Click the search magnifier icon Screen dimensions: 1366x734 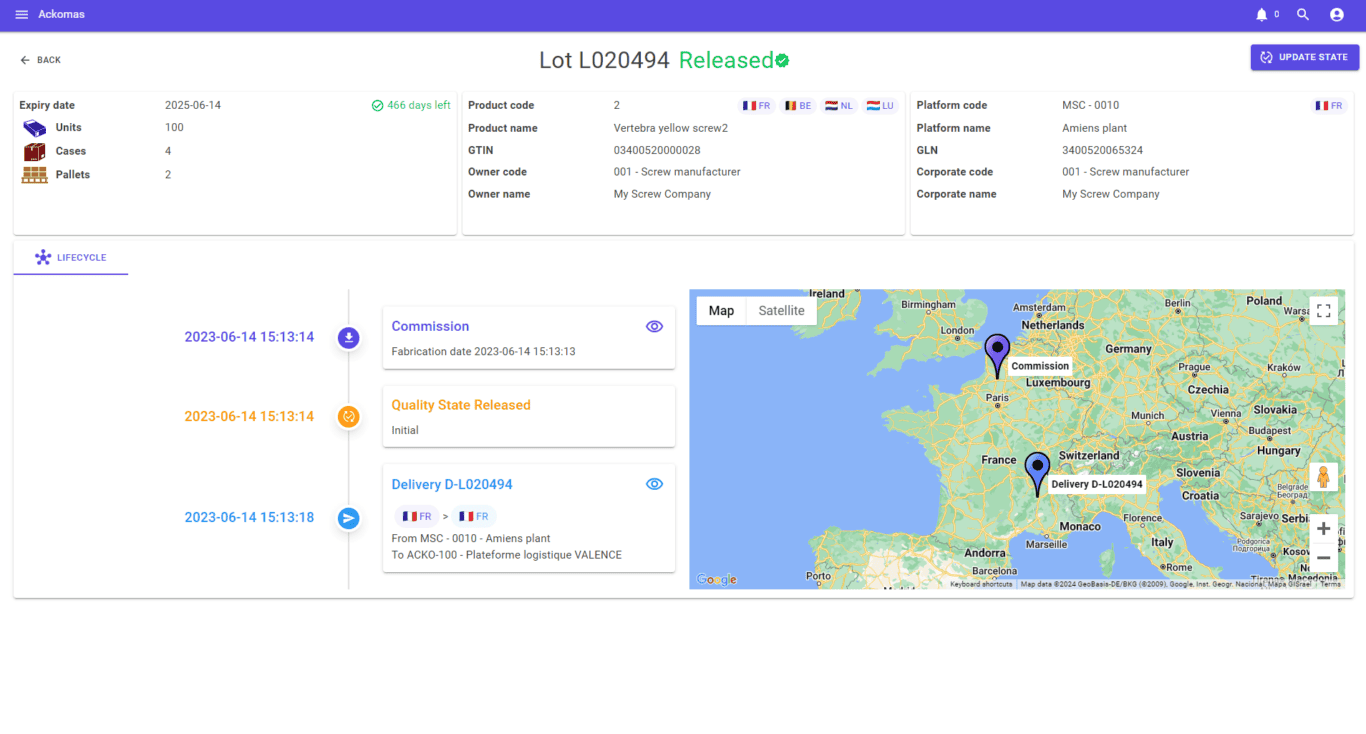tap(1303, 15)
